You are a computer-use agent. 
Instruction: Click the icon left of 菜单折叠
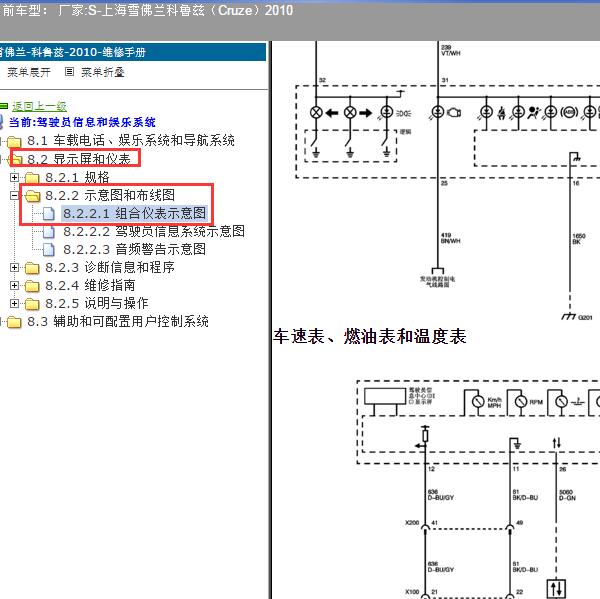69,72
